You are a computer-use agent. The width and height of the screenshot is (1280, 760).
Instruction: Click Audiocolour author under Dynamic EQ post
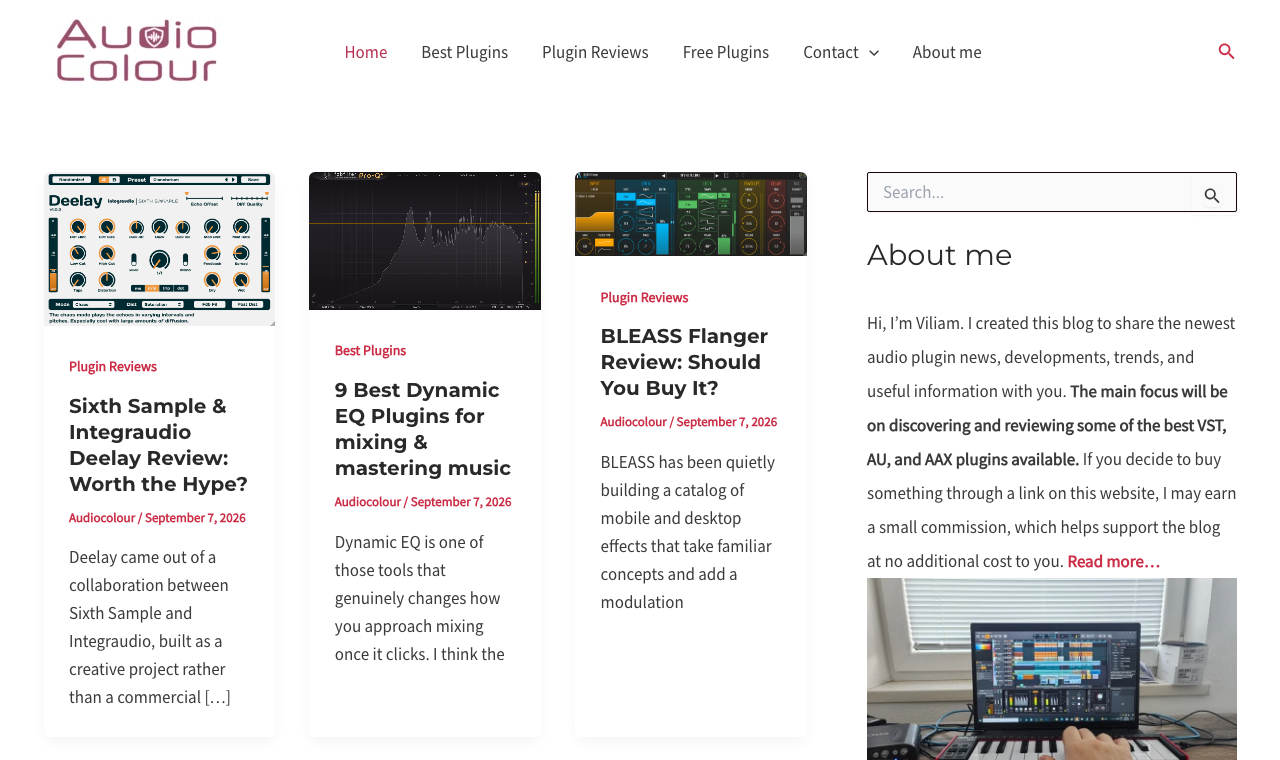click(368, 501)
